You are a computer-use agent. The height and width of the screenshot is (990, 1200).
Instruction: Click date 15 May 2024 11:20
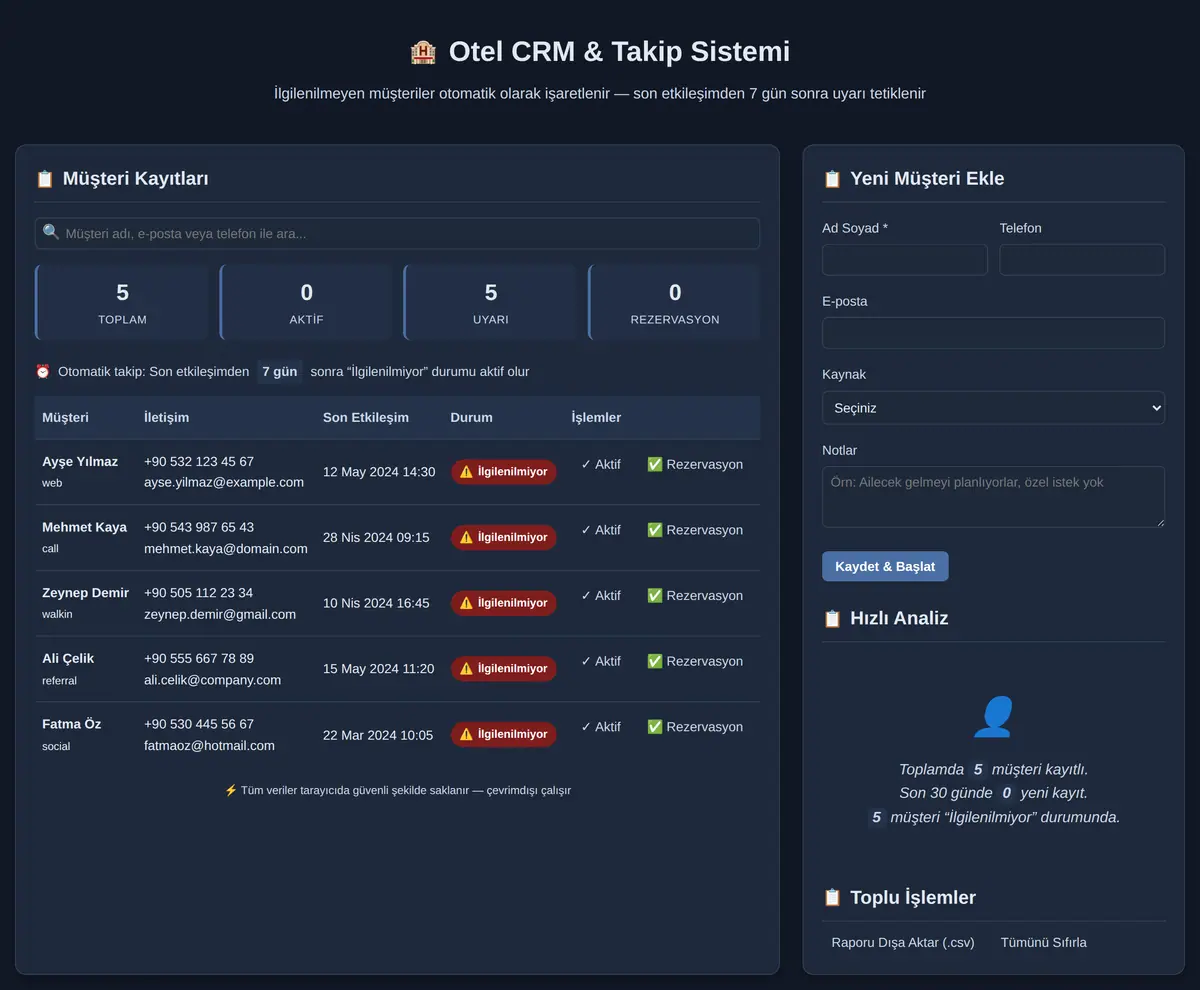[379, 669]
